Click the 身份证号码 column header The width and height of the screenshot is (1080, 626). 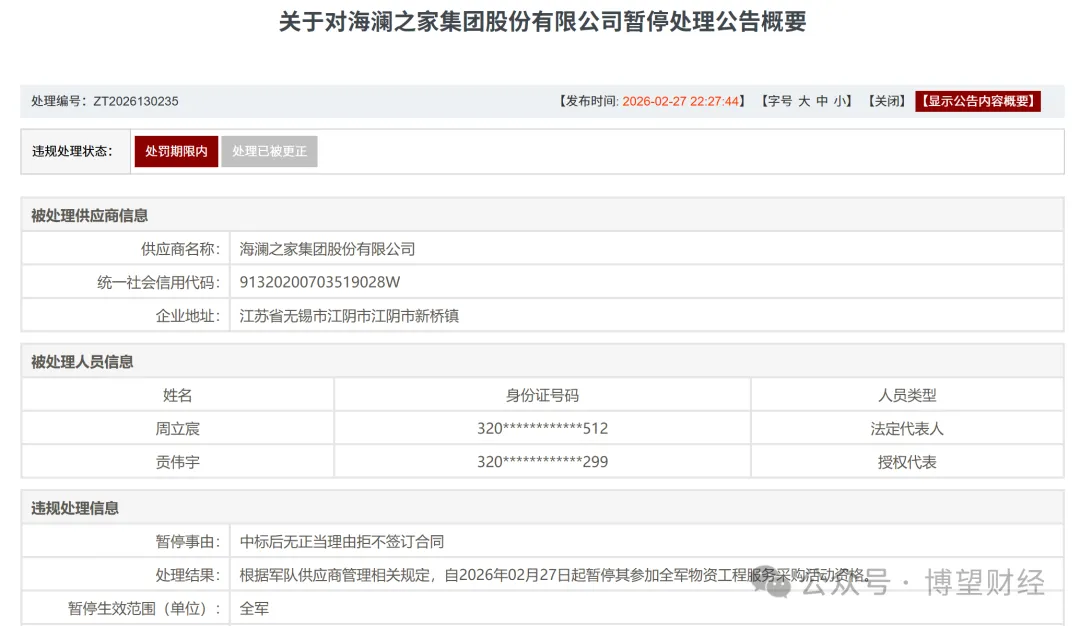542,395
